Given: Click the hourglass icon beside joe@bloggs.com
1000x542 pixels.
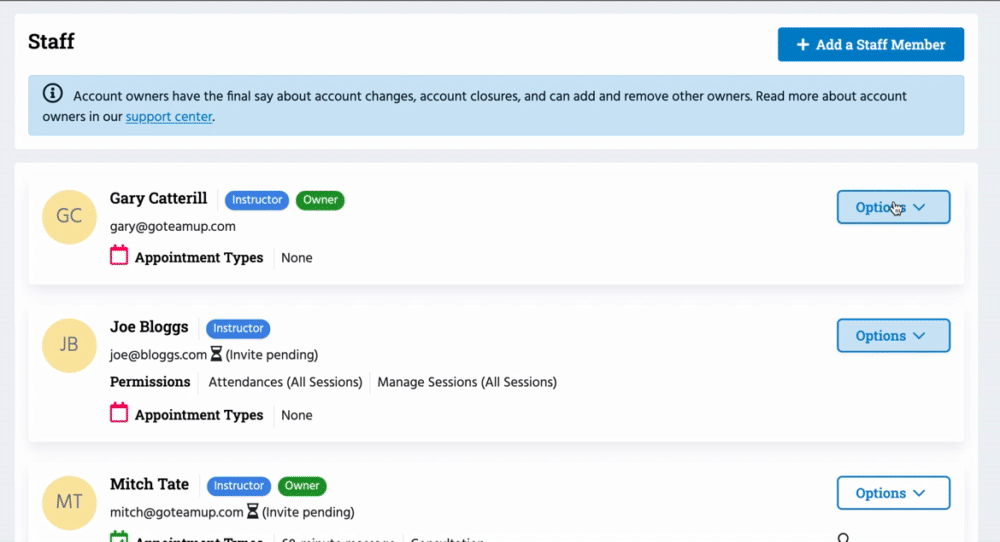Looking at the screenshot, I should (x=216, y=354).
